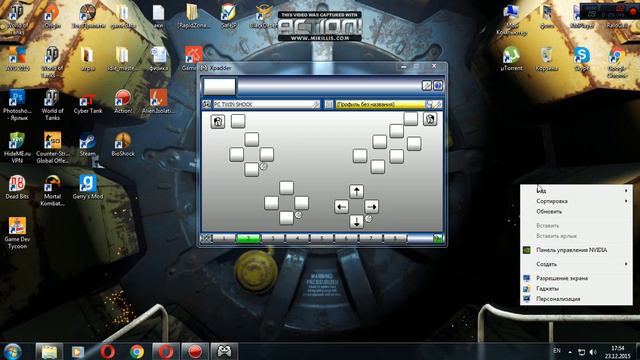This screenshot has height=360, width=640.
Task: Expand the Создать submenu arrow
Action: click(626, 264)
